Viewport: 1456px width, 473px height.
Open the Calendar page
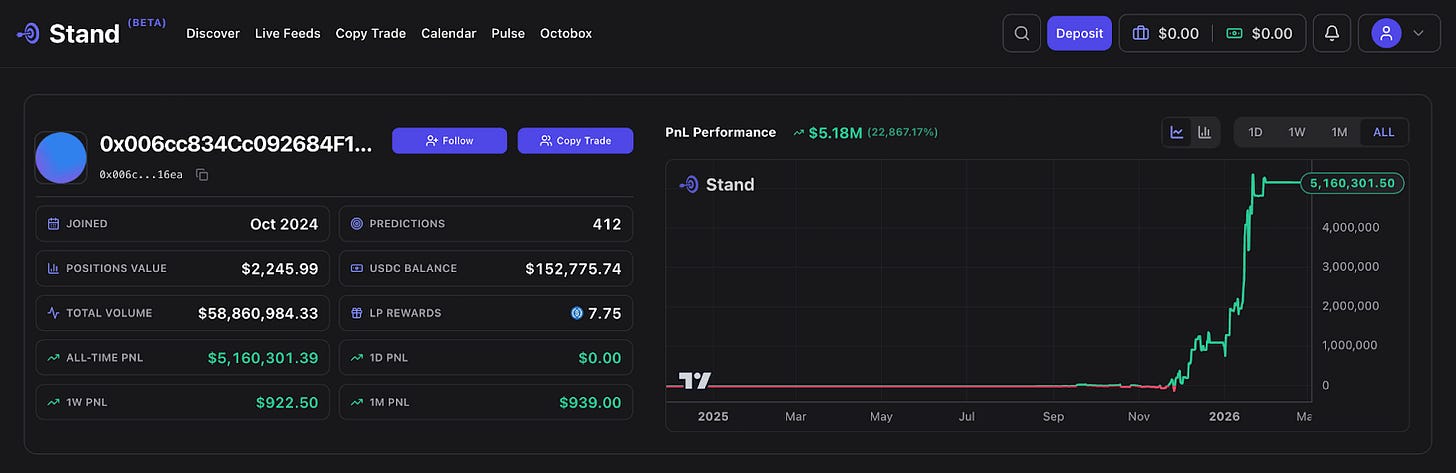(x=449, y=33)
